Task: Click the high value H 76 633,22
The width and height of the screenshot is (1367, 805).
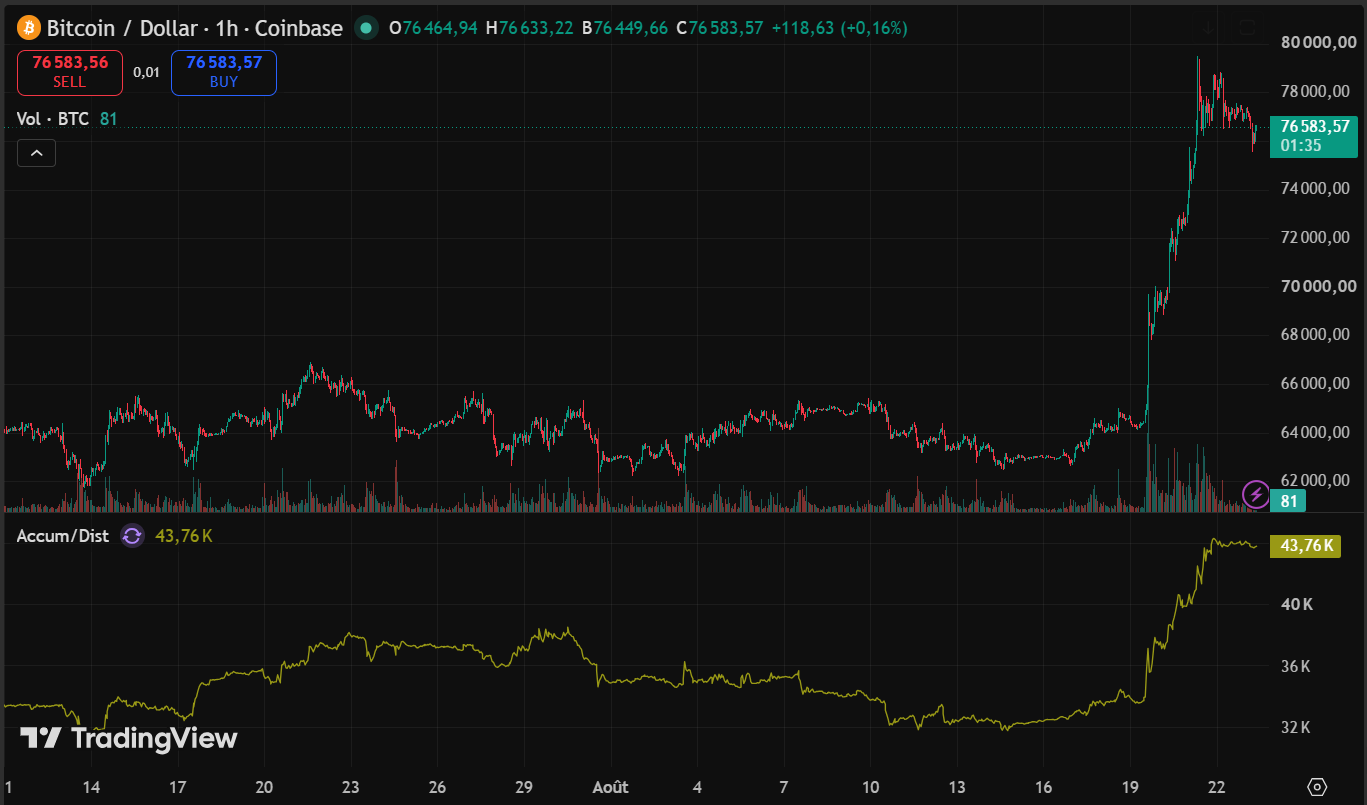Action: point(529,28)
